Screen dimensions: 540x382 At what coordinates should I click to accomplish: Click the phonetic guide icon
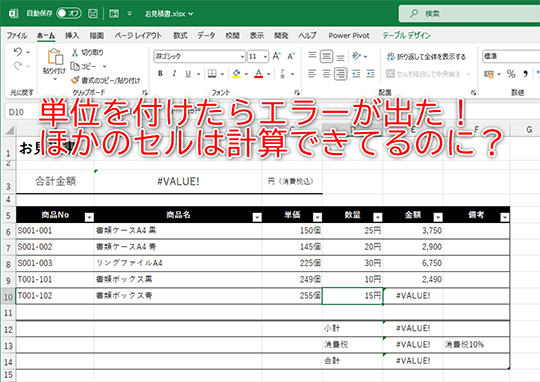pyautogui.click(x=283, y=74)
